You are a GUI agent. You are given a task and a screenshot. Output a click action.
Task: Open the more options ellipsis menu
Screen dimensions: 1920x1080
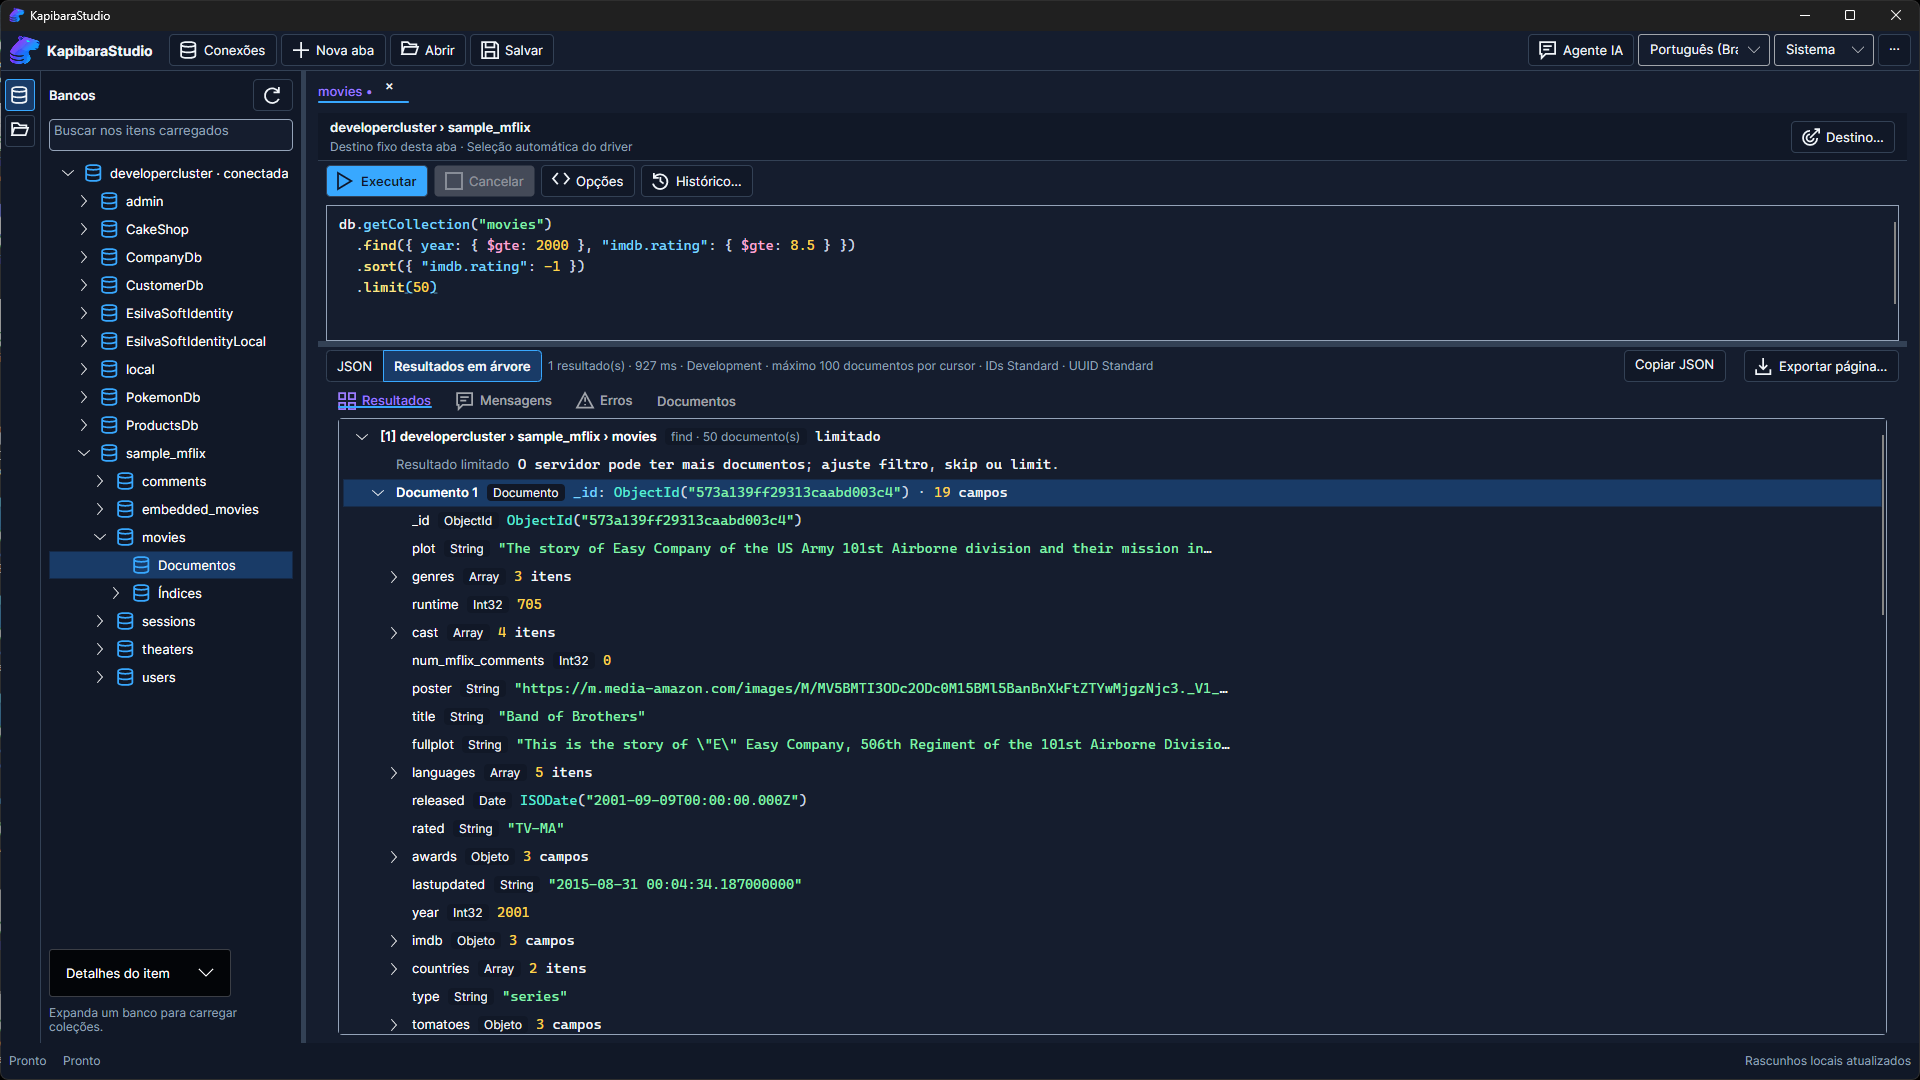pos(1894,50)
